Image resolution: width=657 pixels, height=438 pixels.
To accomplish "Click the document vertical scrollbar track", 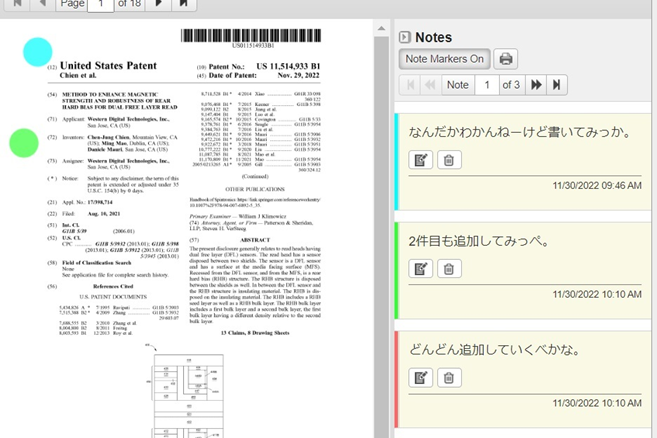I will tap(381, 237).
